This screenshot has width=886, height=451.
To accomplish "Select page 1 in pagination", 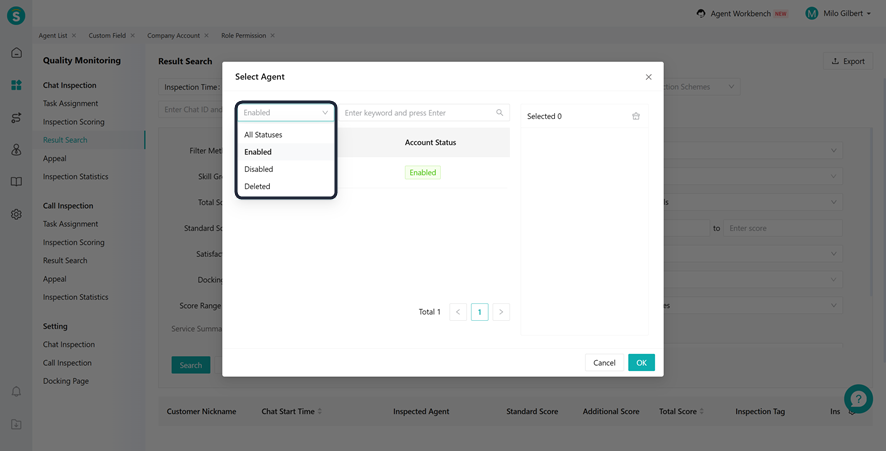I will [x=479, y=312].
